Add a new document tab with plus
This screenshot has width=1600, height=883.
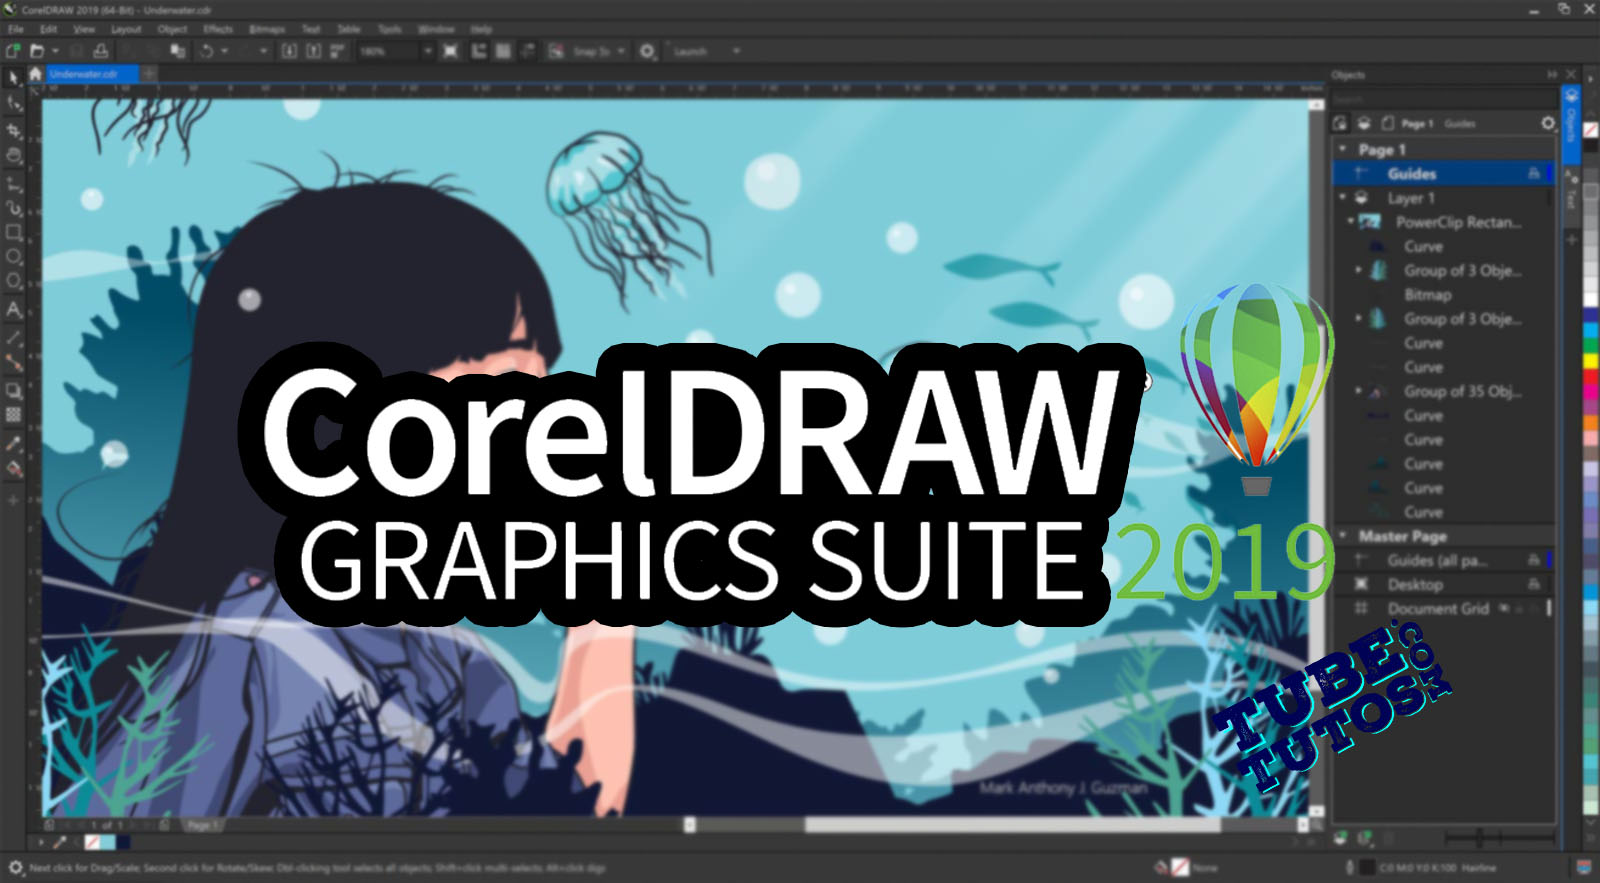[149, 73]
